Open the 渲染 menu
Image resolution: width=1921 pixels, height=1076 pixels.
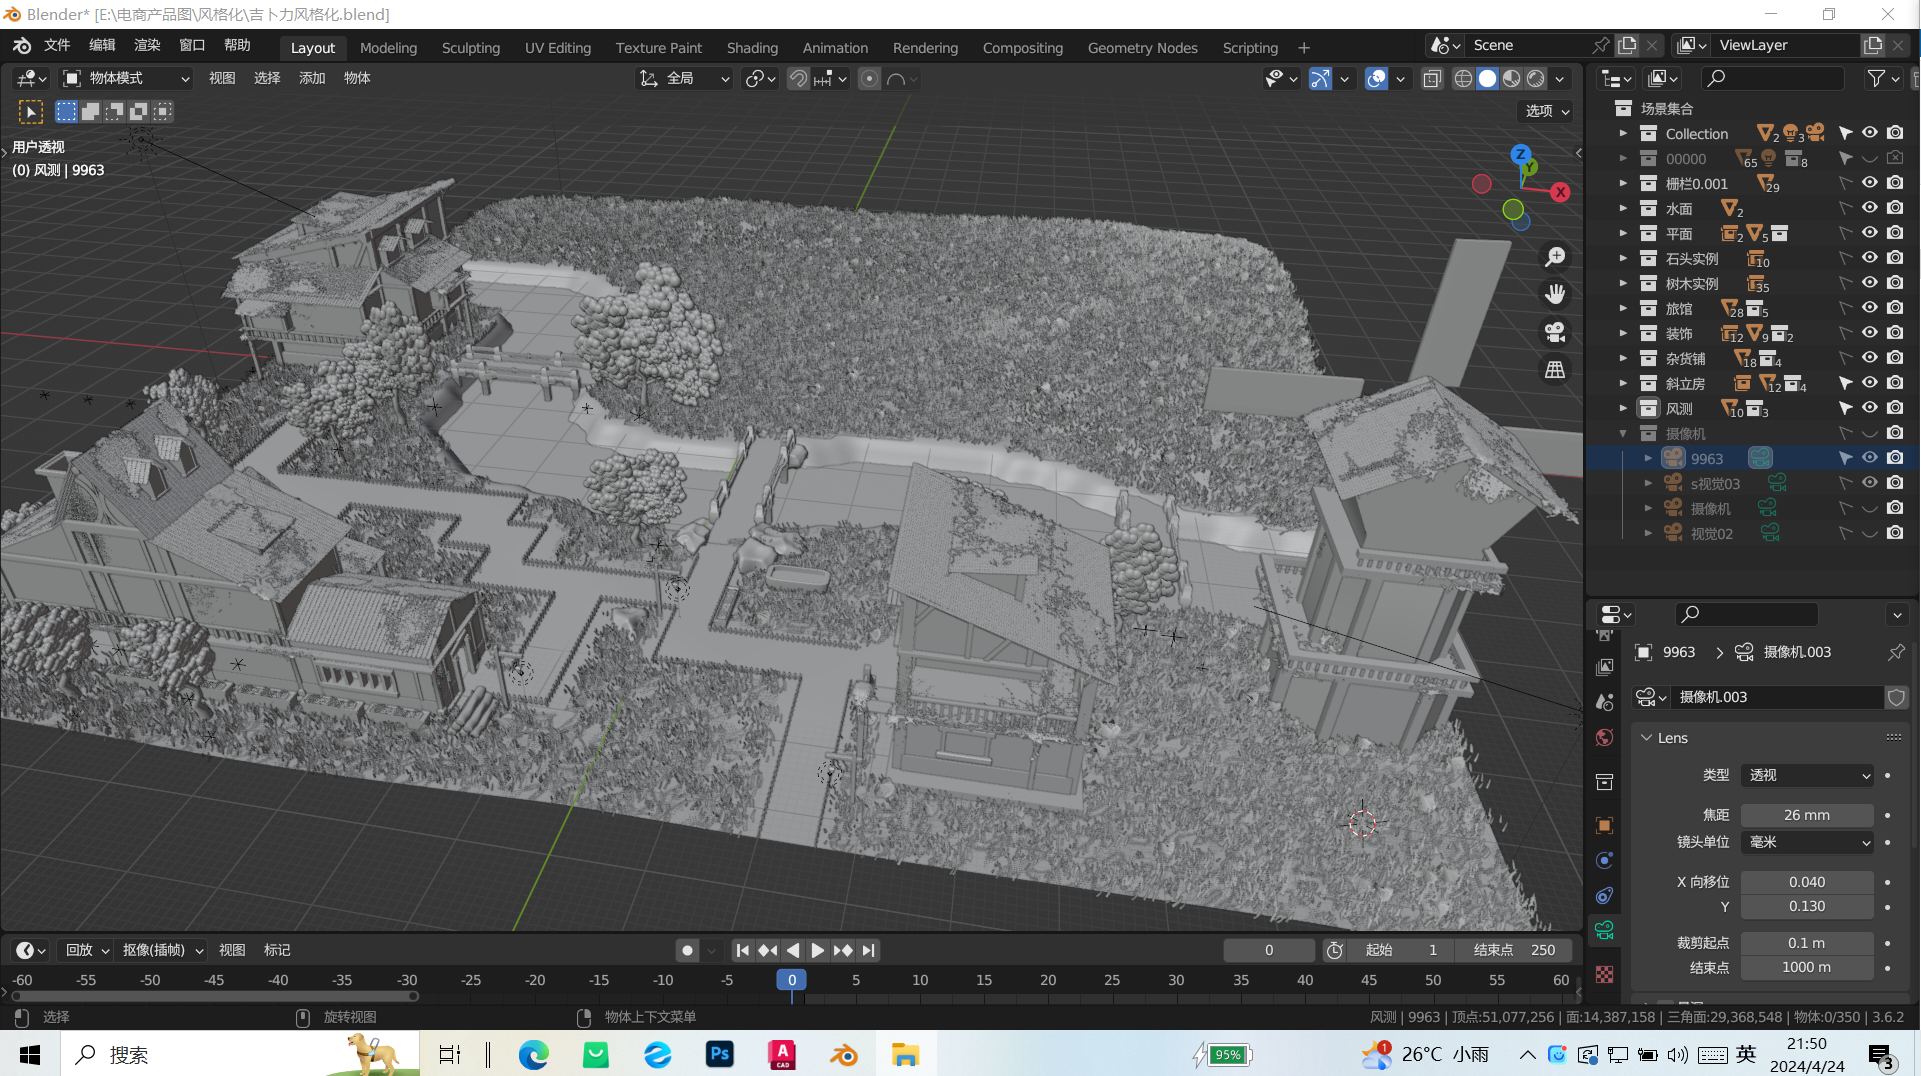click(147, 45)
